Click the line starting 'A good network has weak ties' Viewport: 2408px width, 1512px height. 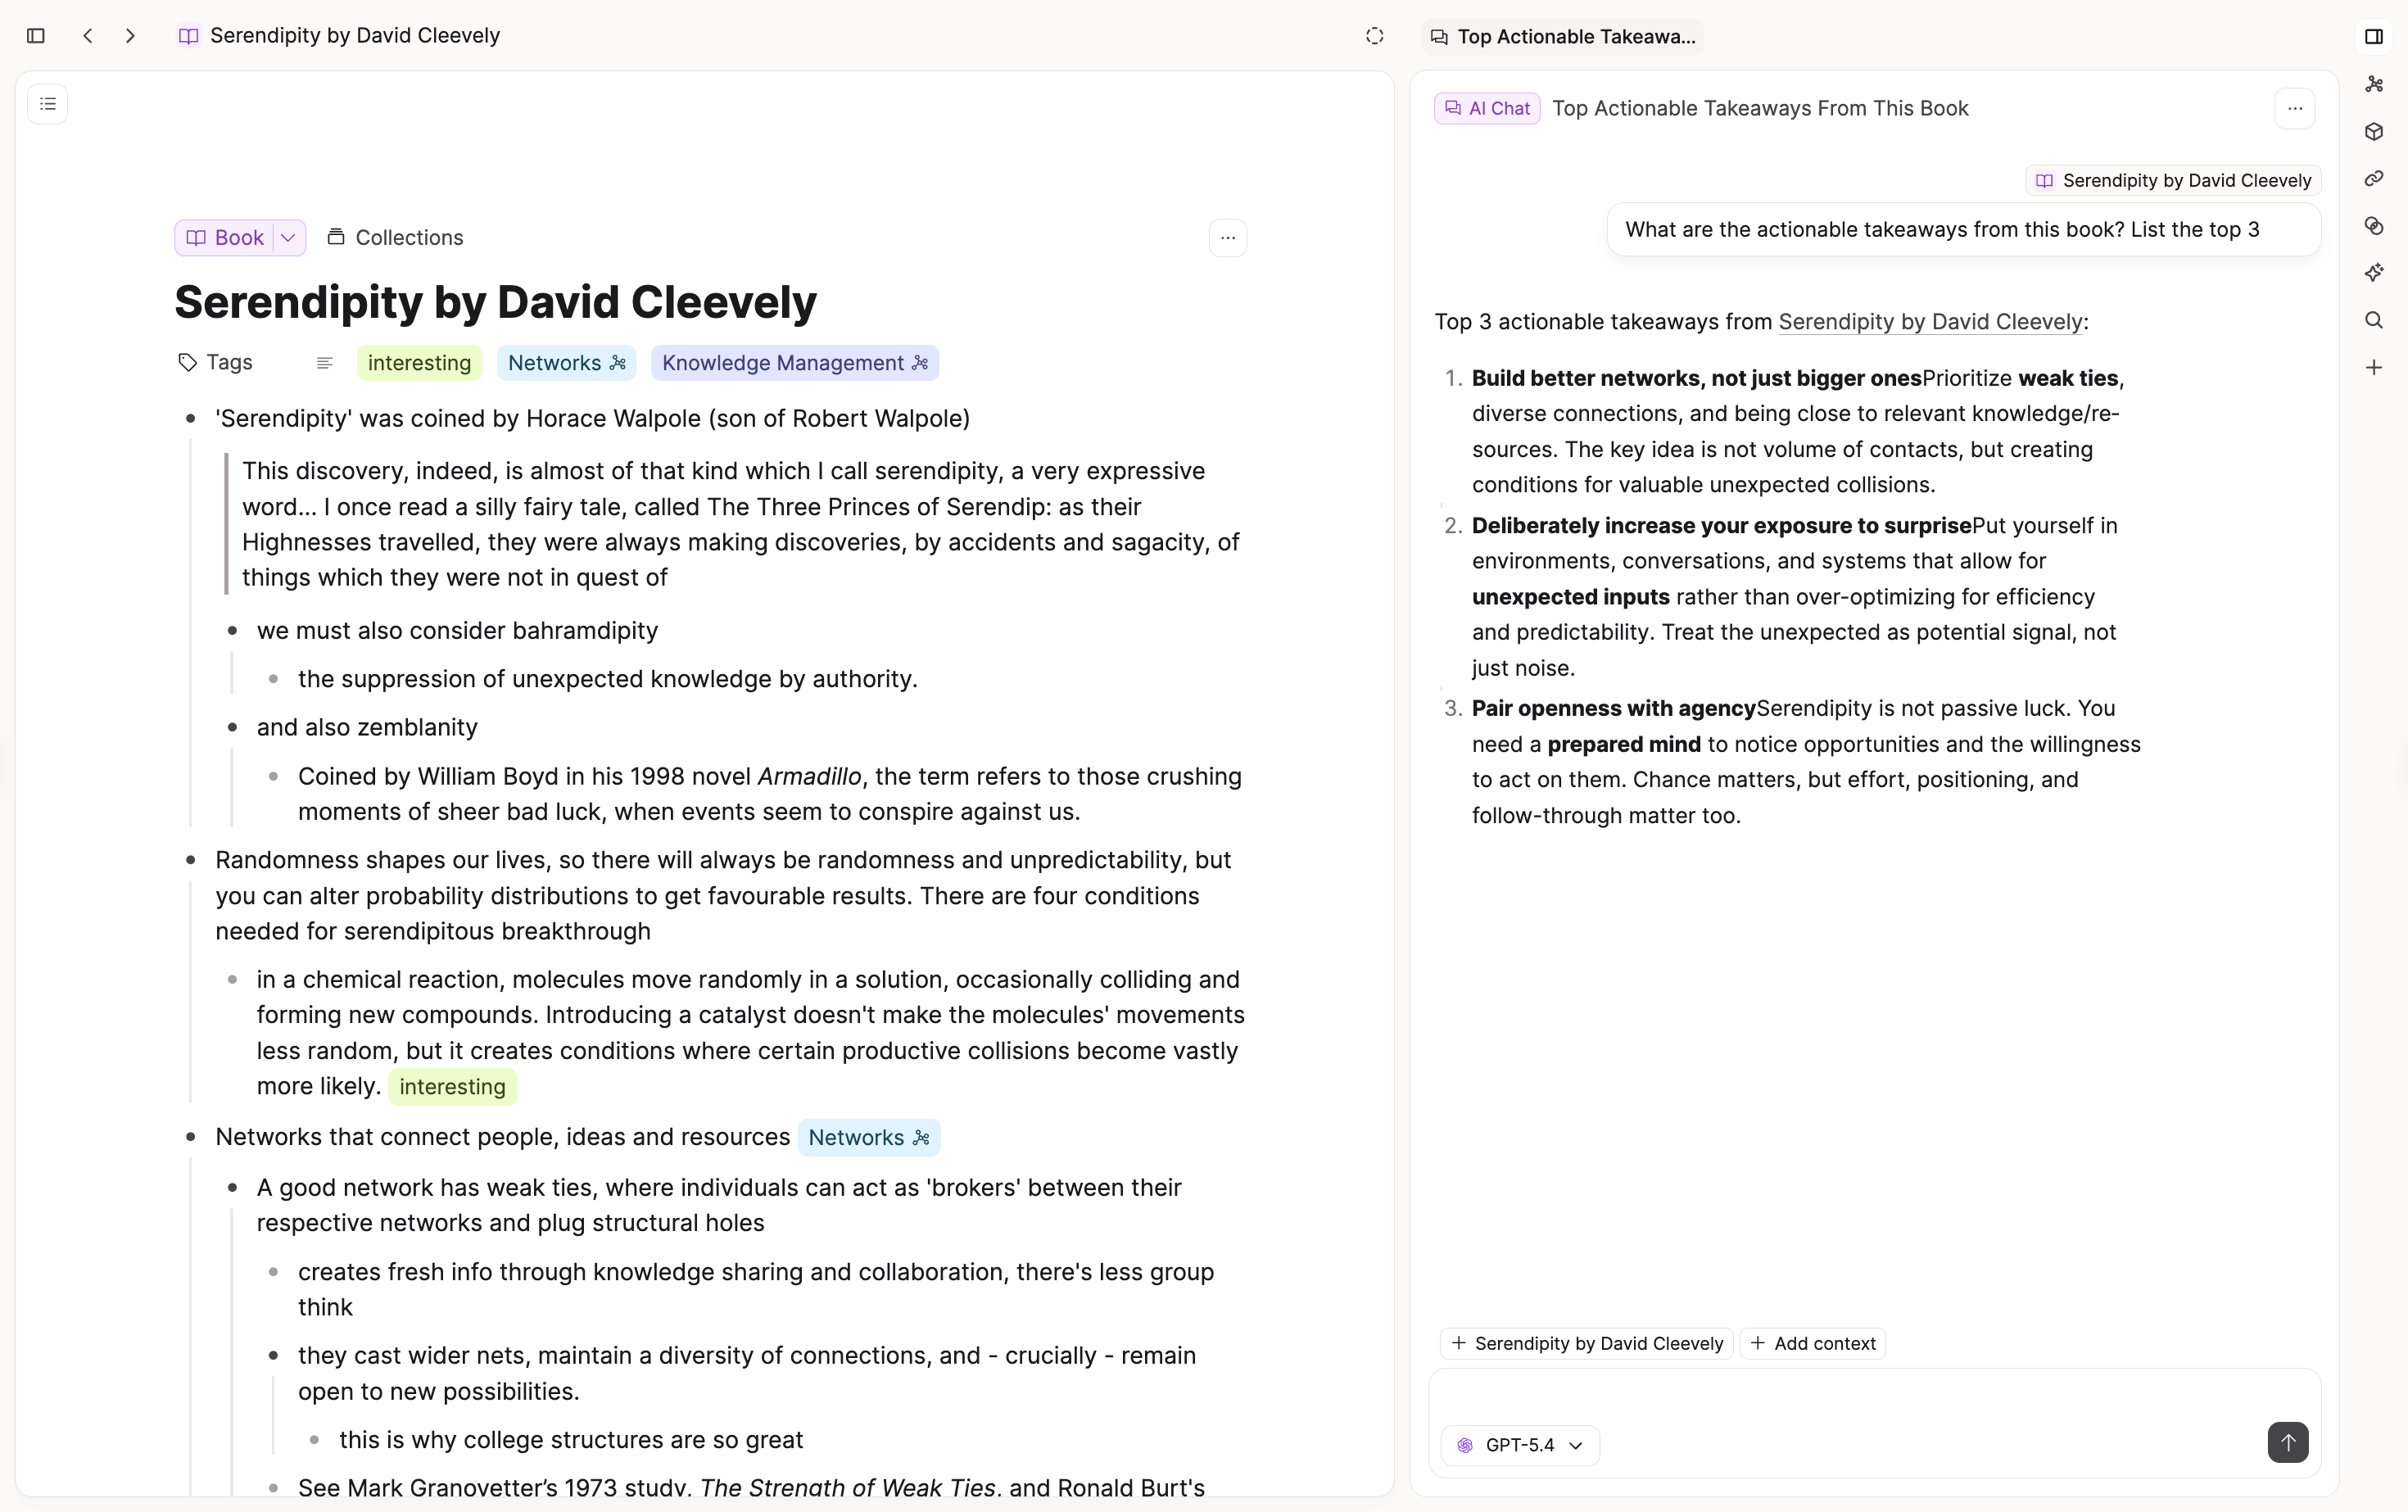(719, 1205)
